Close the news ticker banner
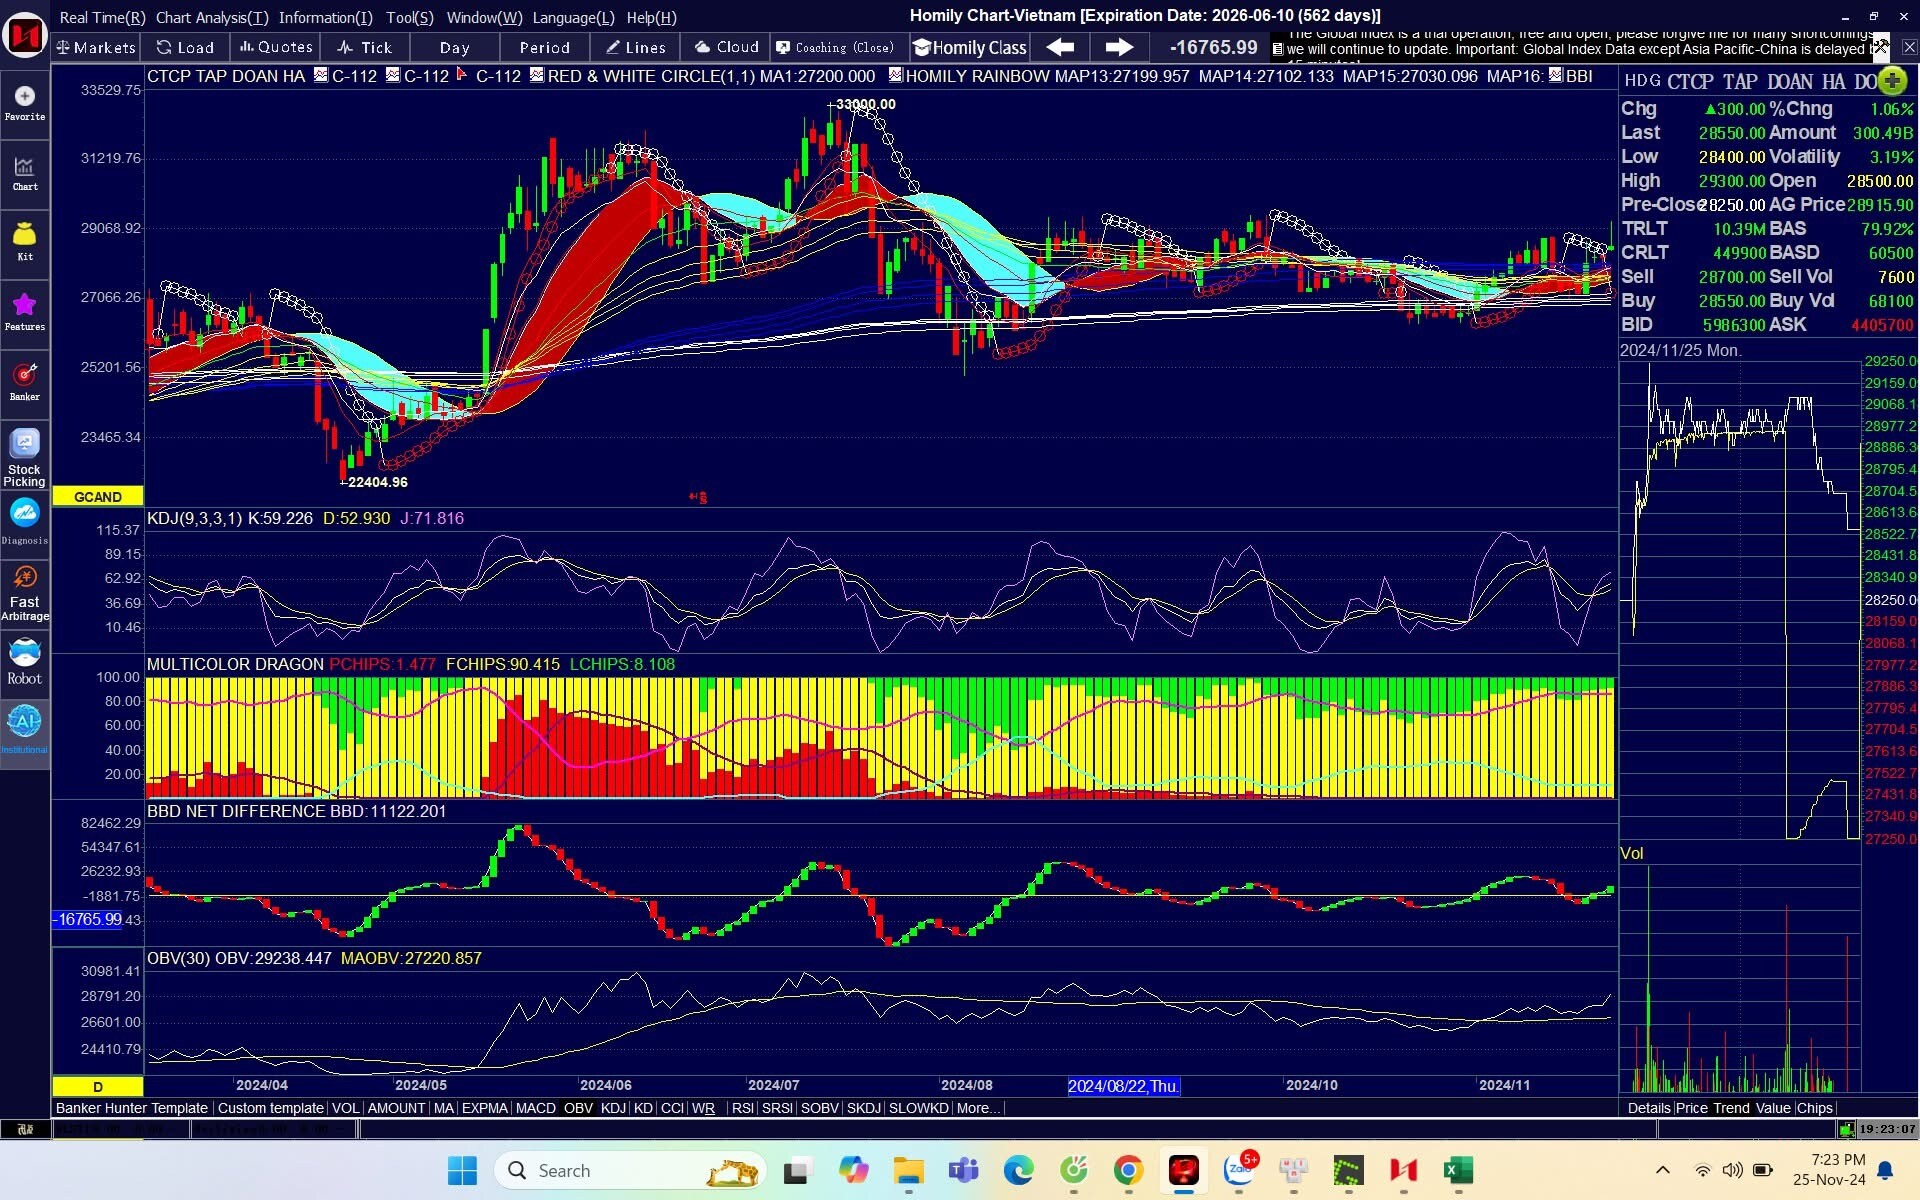Viewport: 1920px width, 1200px height. [1909, 47]
